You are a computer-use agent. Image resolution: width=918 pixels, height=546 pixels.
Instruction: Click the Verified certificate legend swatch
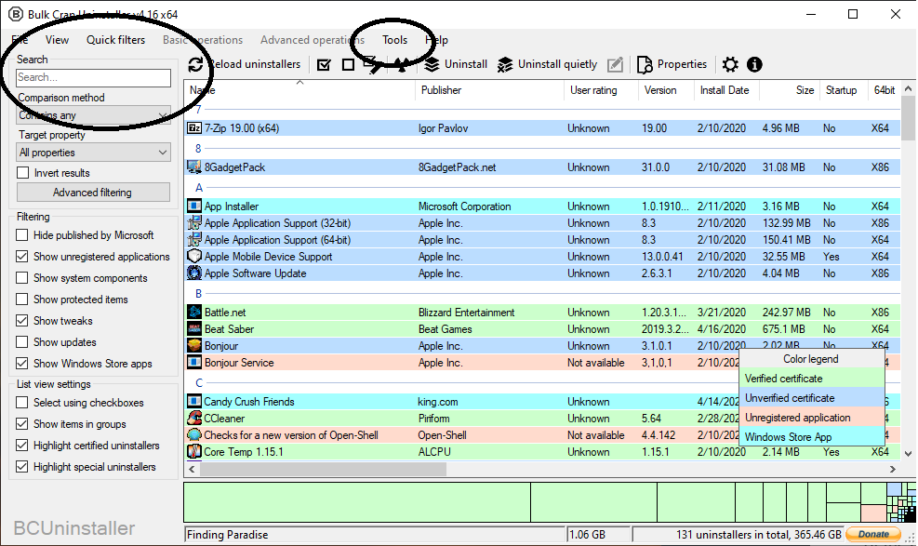(812, 379)
